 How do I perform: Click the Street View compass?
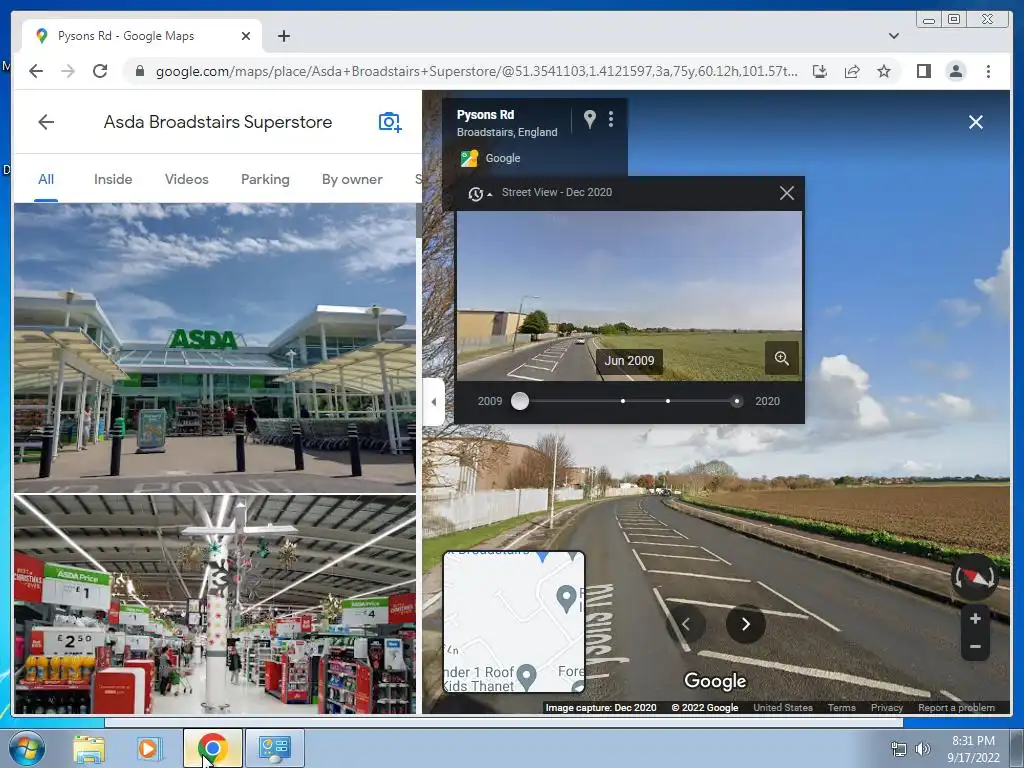974,577
